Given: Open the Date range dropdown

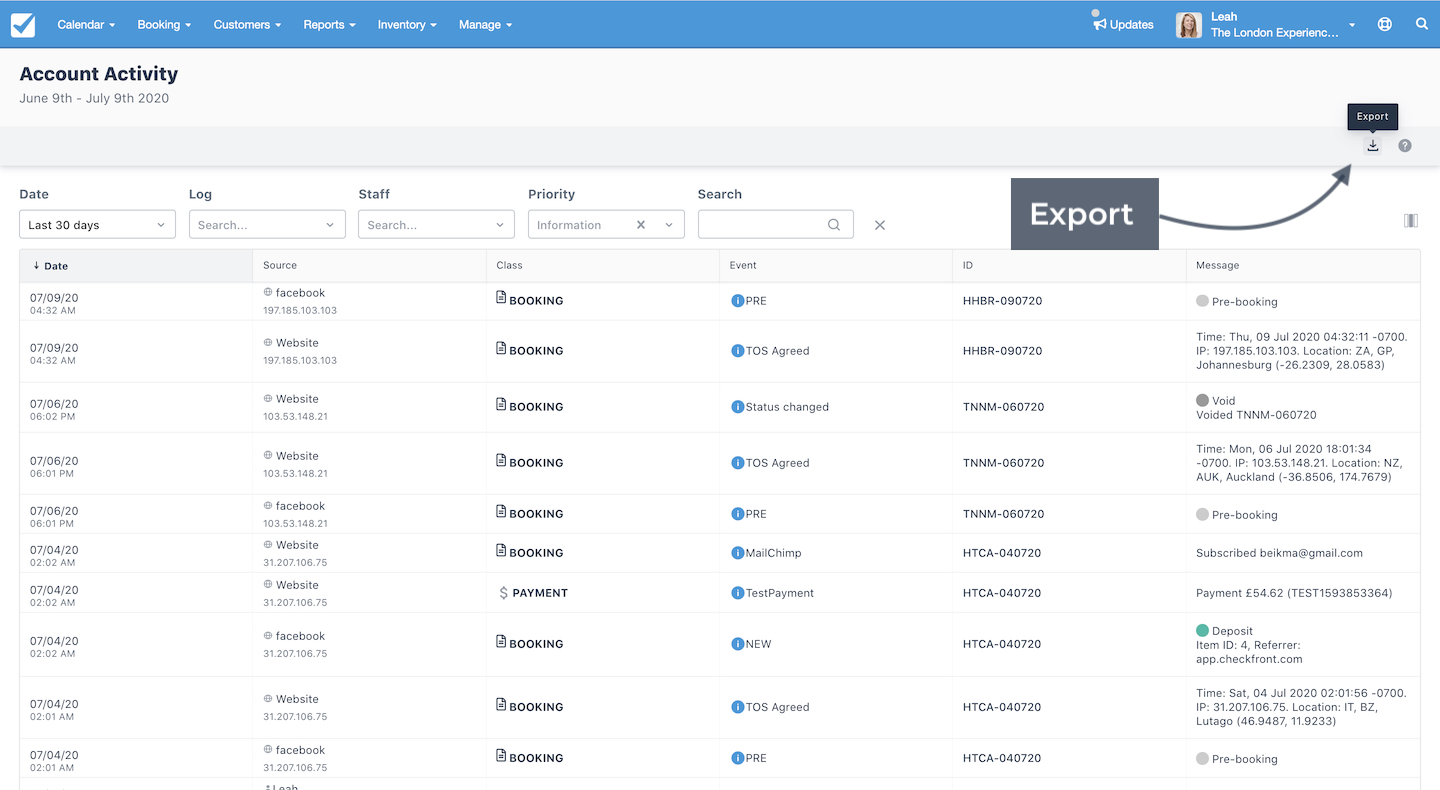Looking at the screenshot, I should pyautogui.click(x=97, y=225).
